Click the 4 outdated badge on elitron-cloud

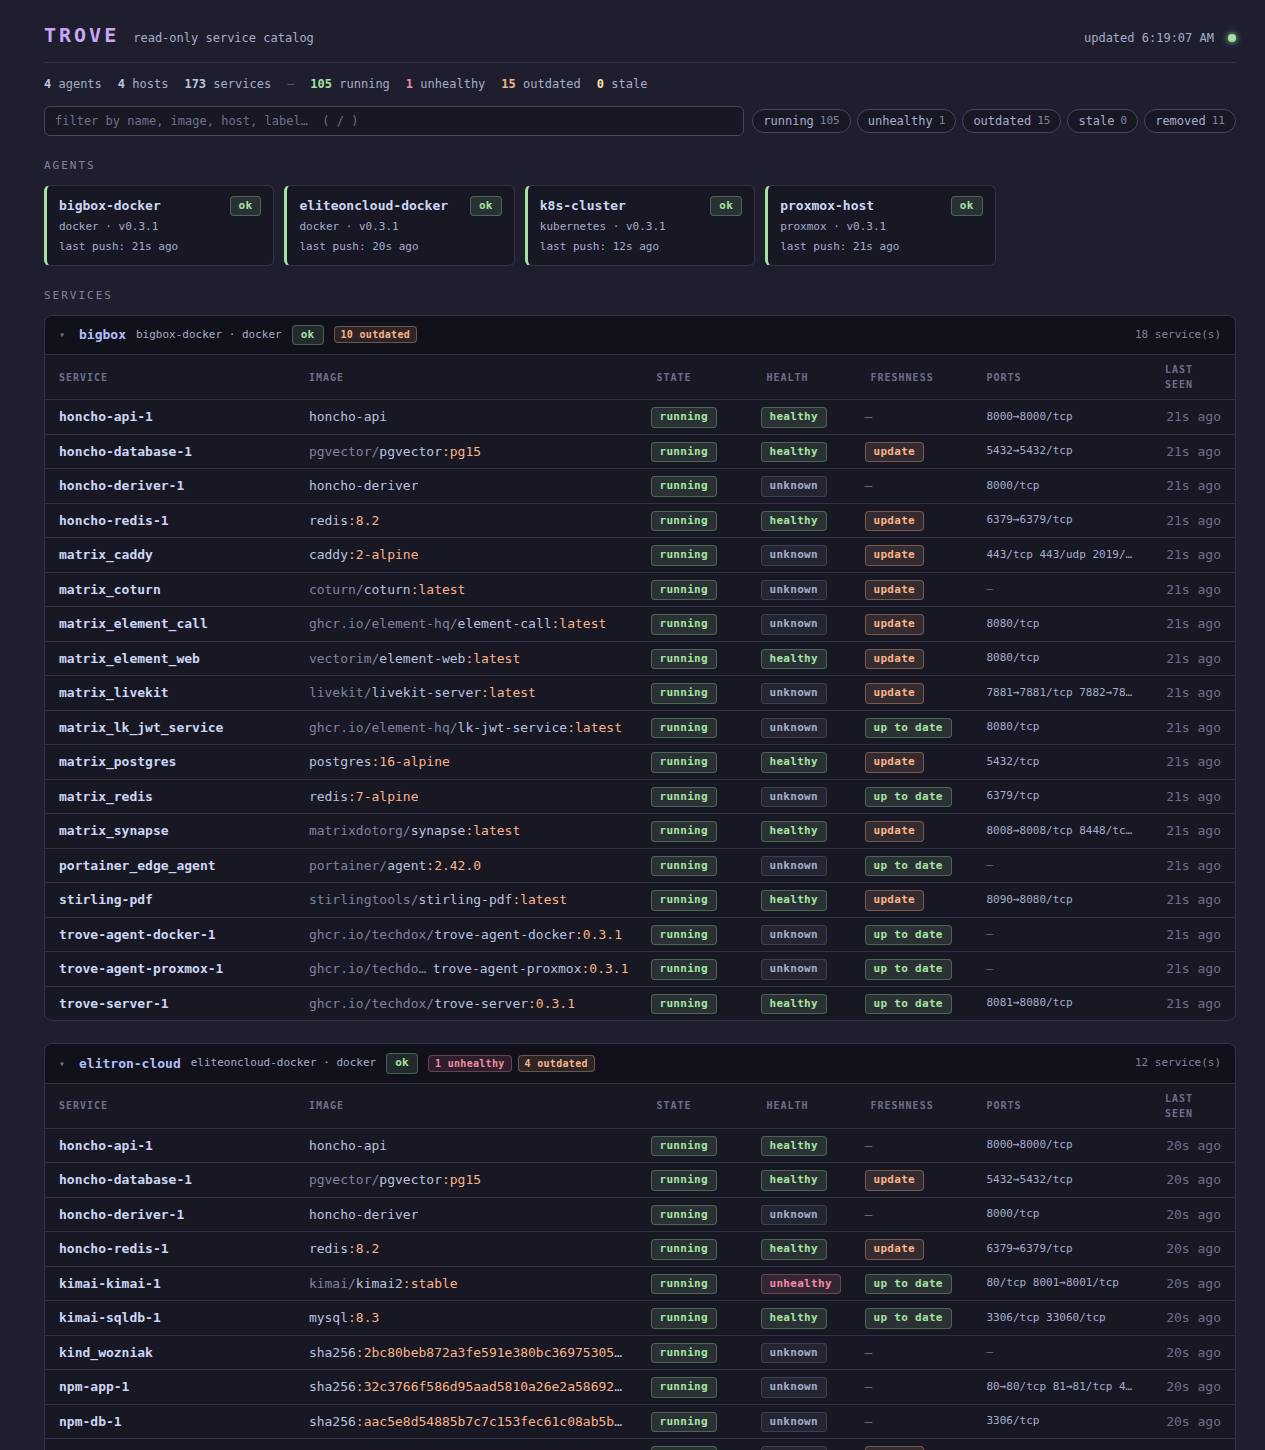tap(556, 1064)
